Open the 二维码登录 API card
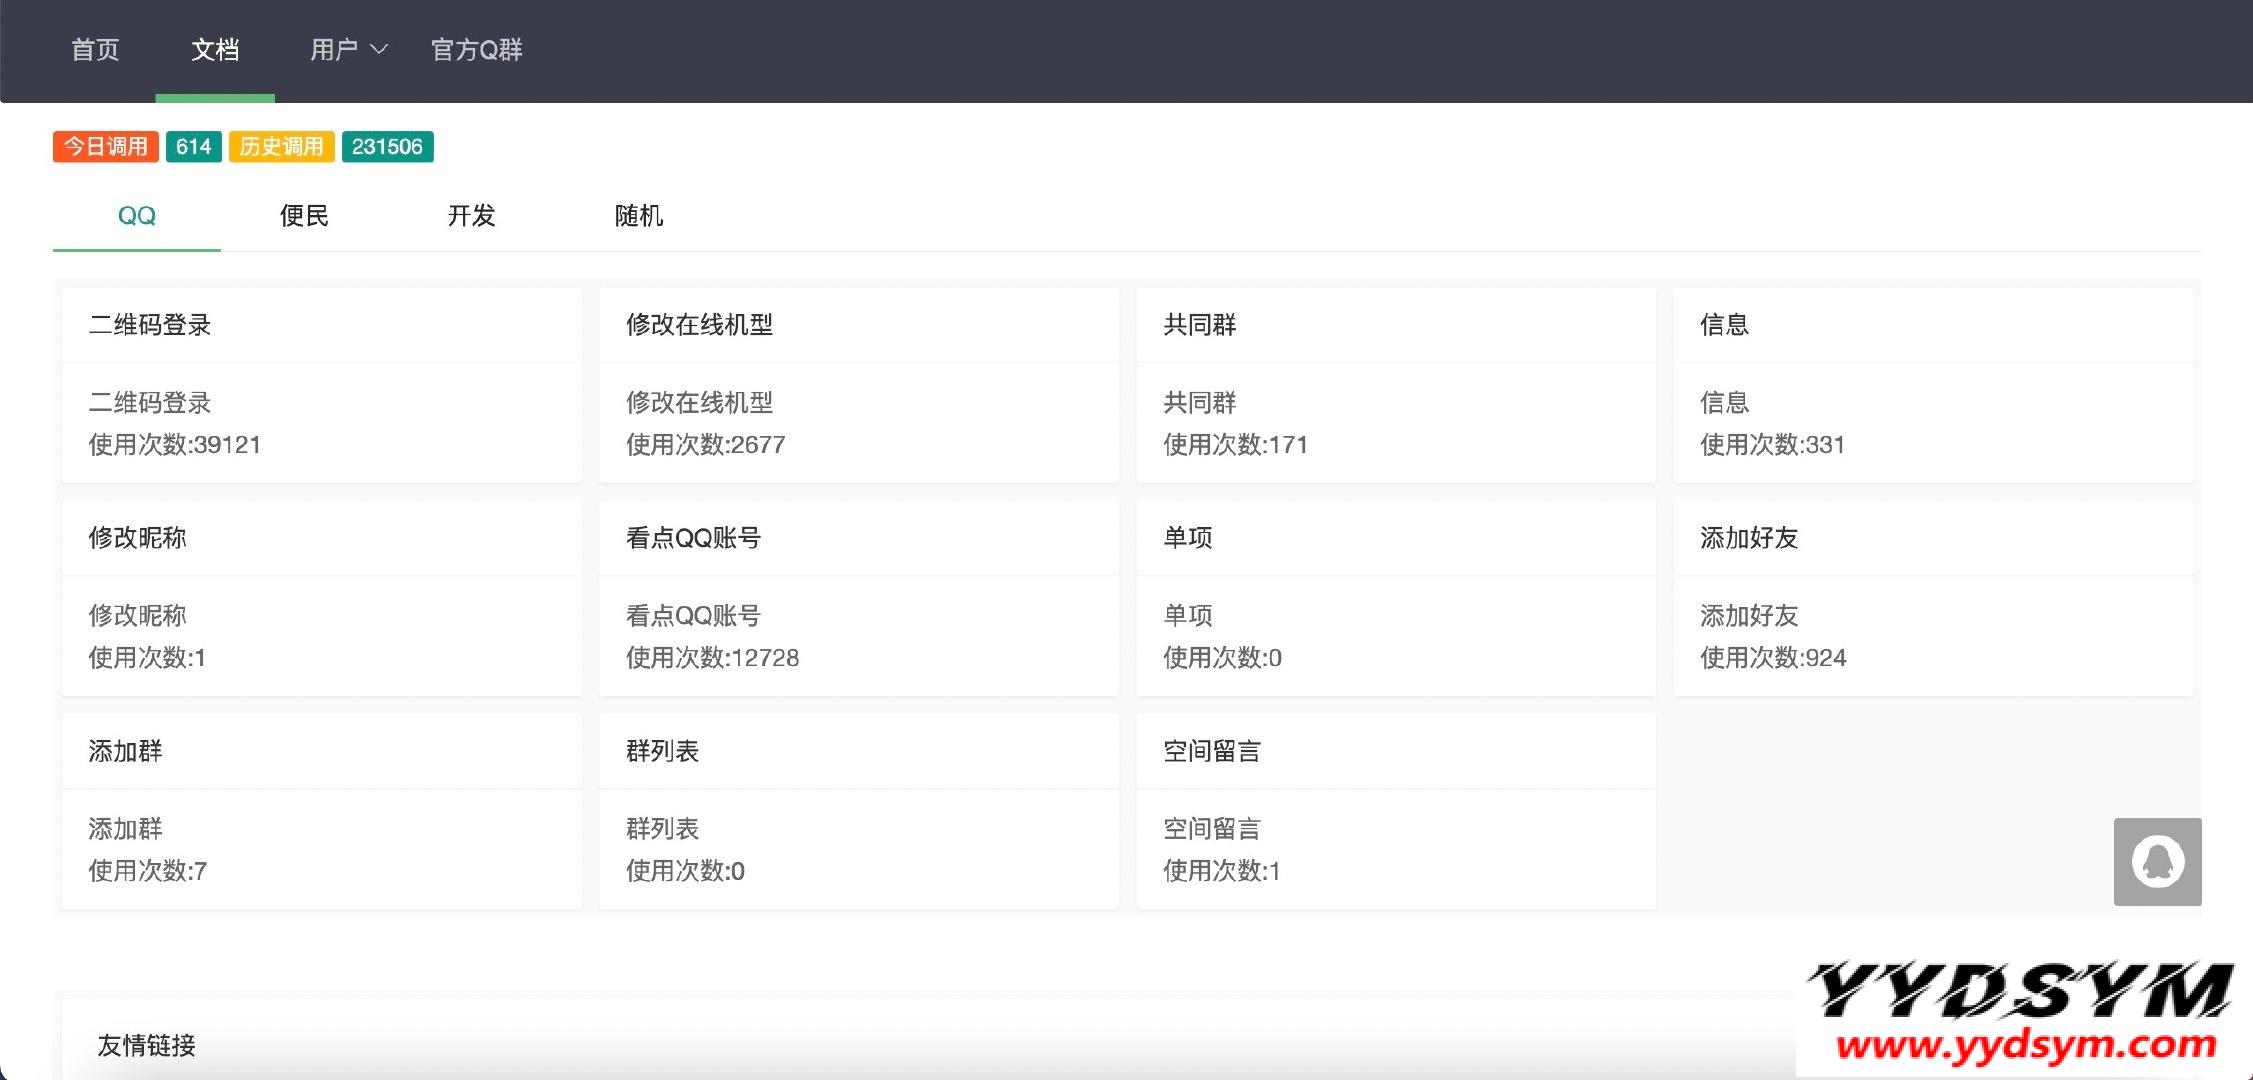Image resolution: width=2253 pixels, height=1080 pixels. point(150,325)
